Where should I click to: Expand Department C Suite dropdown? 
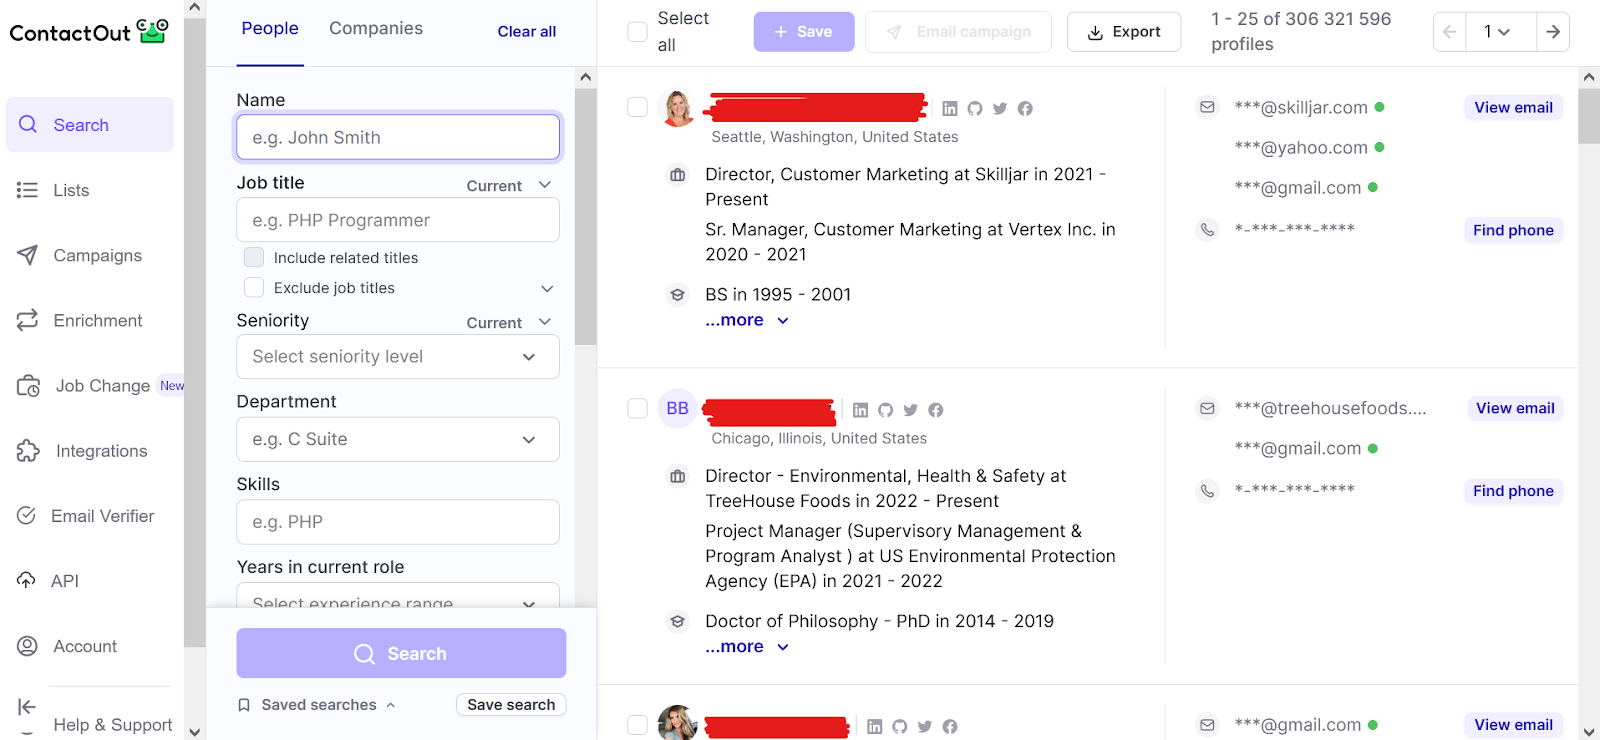pos(398,439)
